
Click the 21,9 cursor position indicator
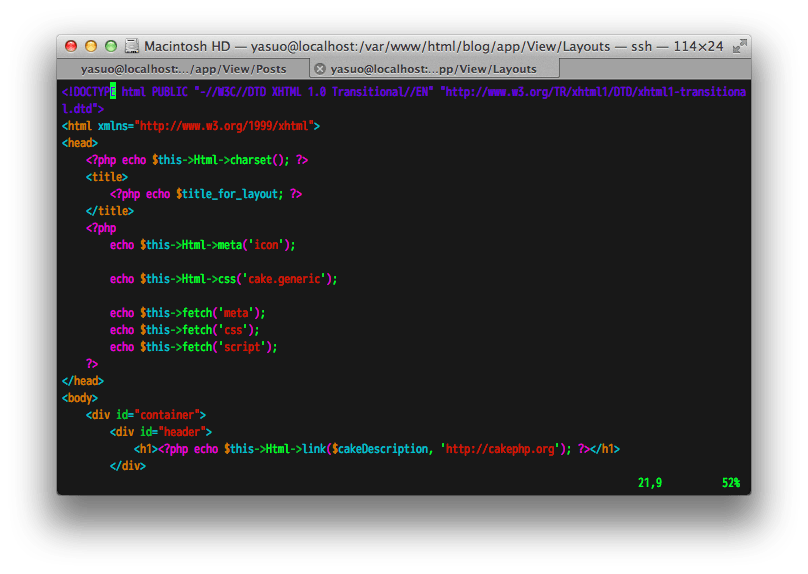click(650, 483)
